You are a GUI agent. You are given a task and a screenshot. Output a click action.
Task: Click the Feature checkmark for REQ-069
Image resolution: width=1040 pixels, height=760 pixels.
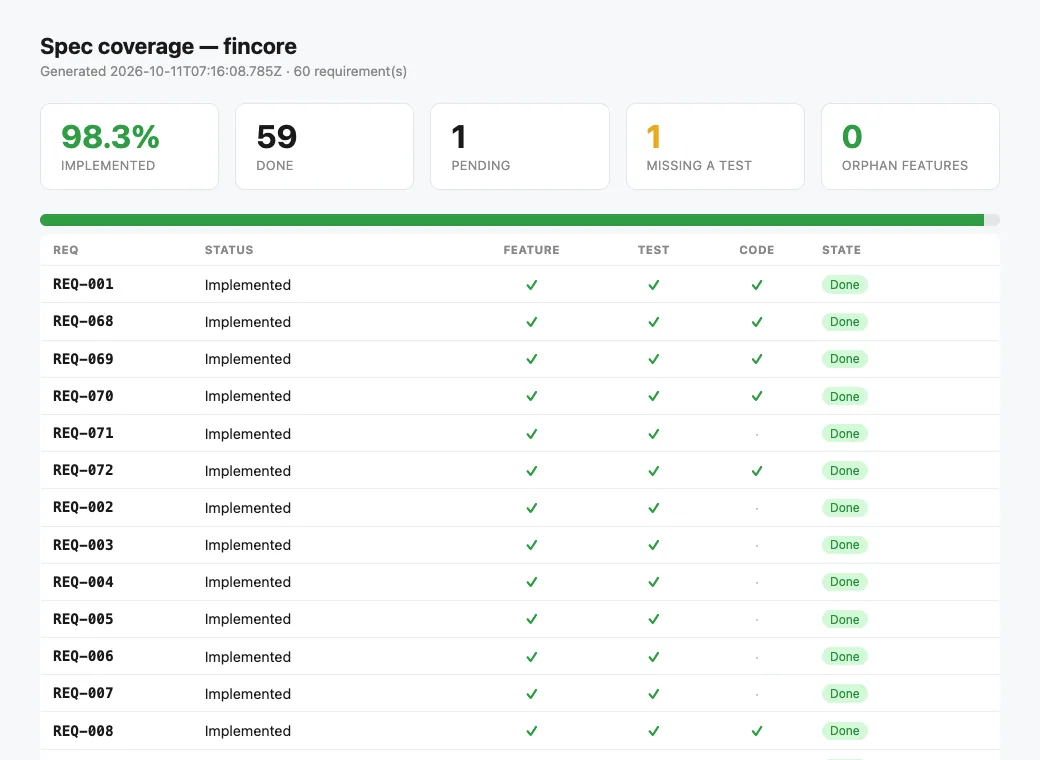pos(531,359)
